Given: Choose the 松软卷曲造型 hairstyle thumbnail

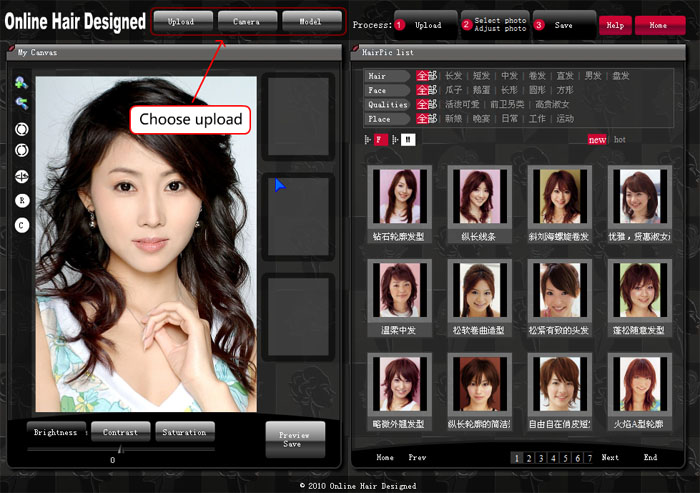Looking at the screenshot, I should point(480,290).
